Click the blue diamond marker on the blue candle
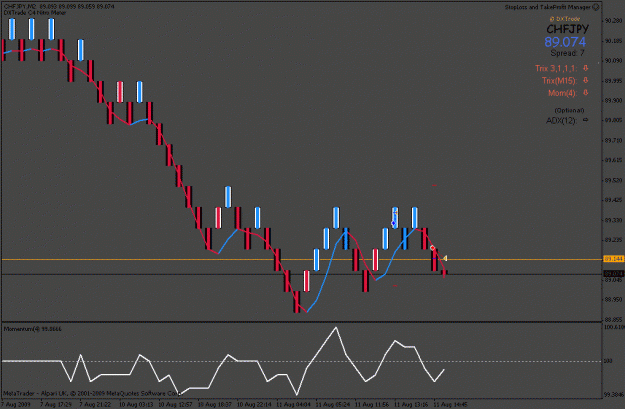This screenshot has height=409, width=625. point(393,224)
